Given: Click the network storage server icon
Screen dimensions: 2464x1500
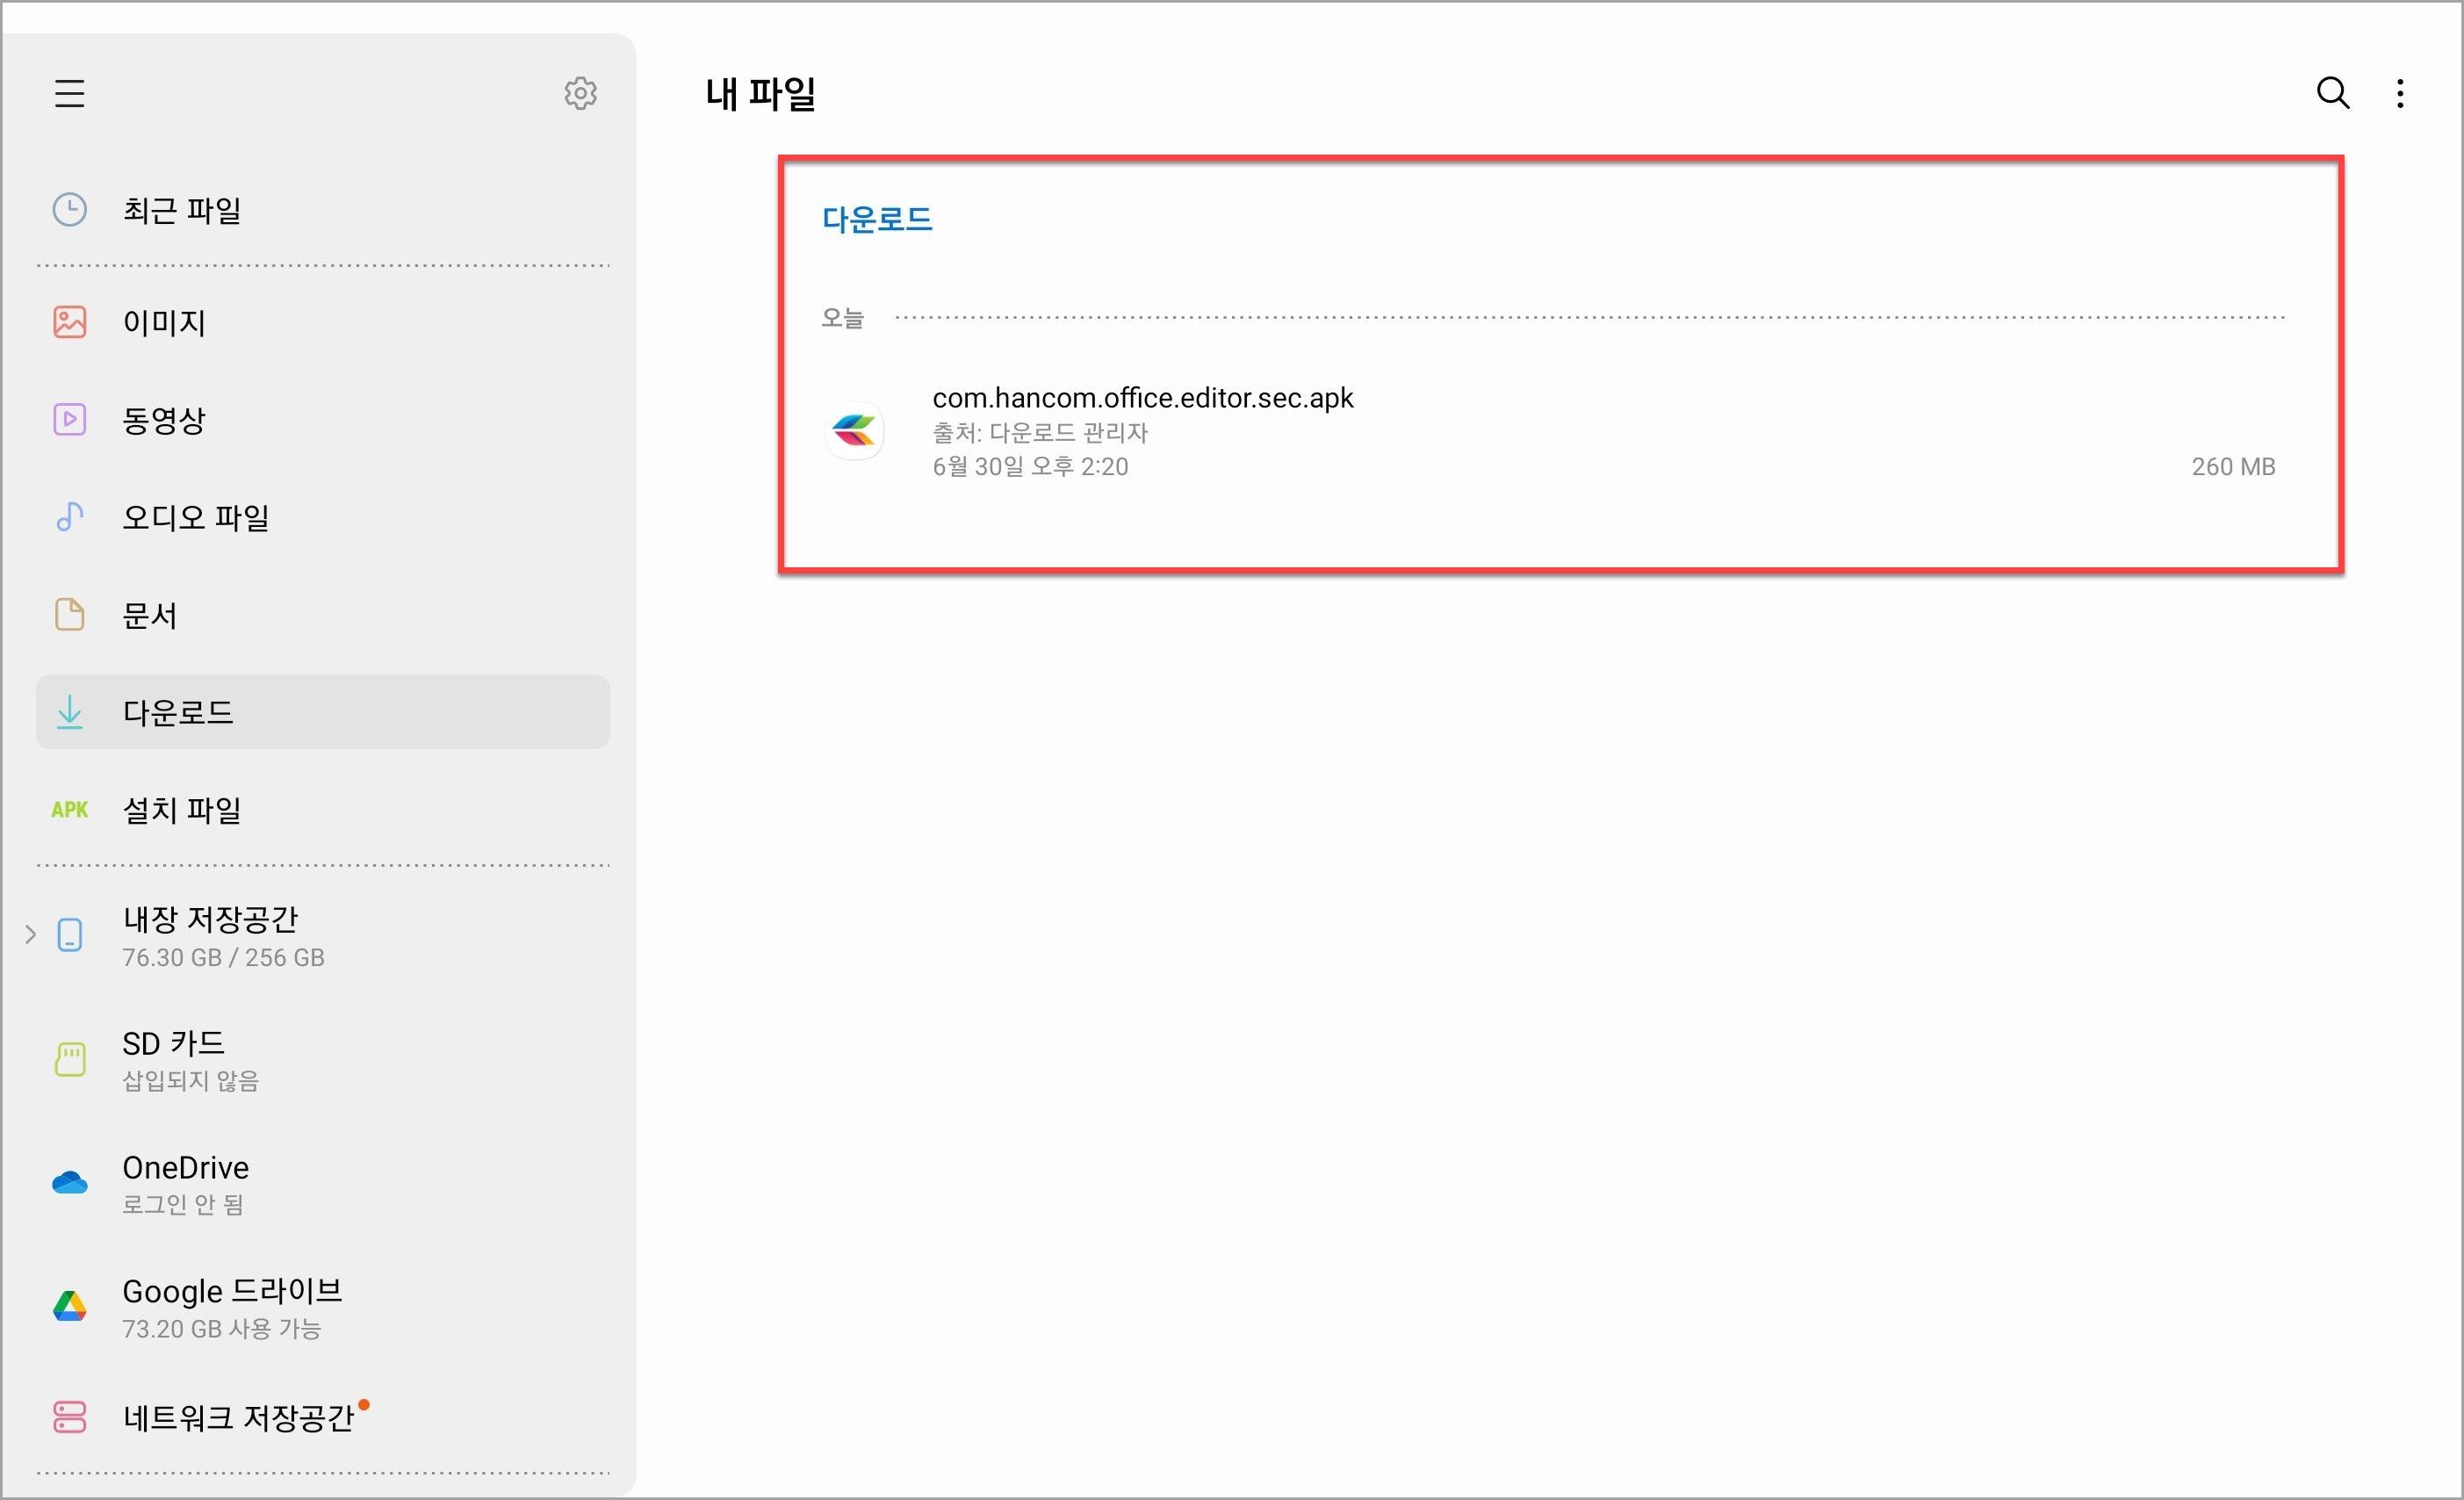Looking at the screenshot, I should tap(69, 1417).
